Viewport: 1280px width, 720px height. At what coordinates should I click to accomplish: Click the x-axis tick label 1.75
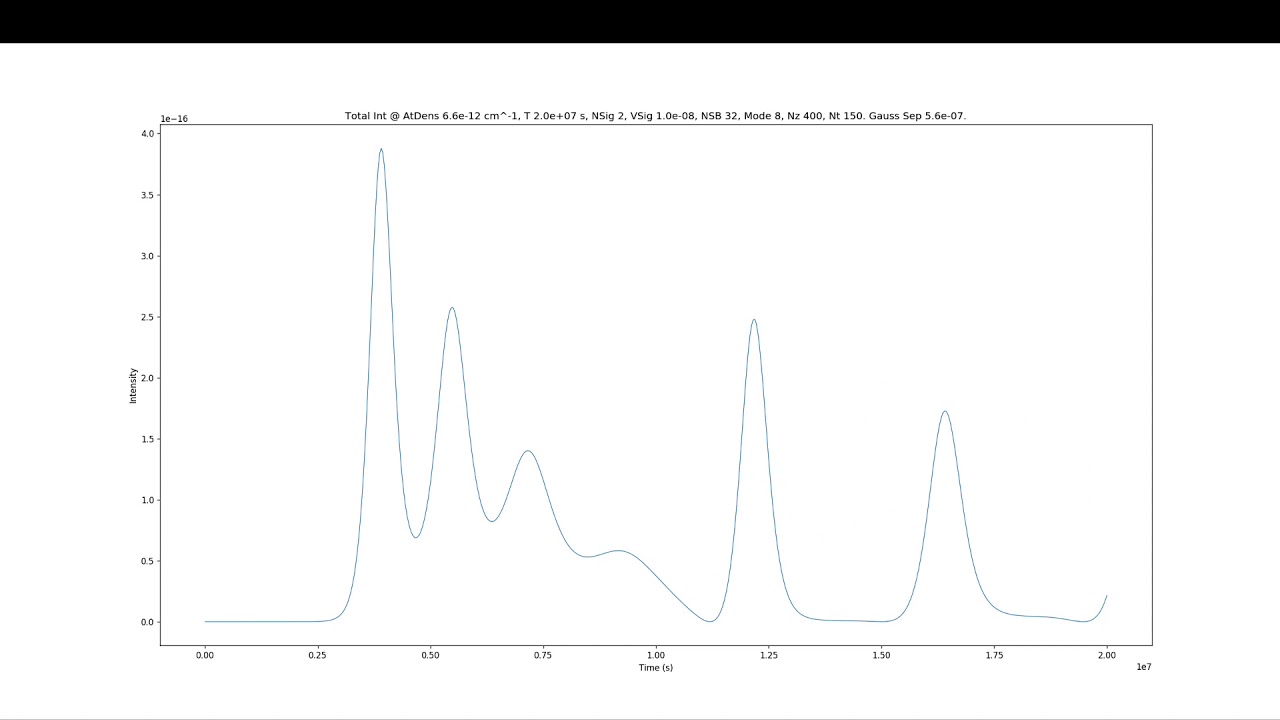pos(994,656)
